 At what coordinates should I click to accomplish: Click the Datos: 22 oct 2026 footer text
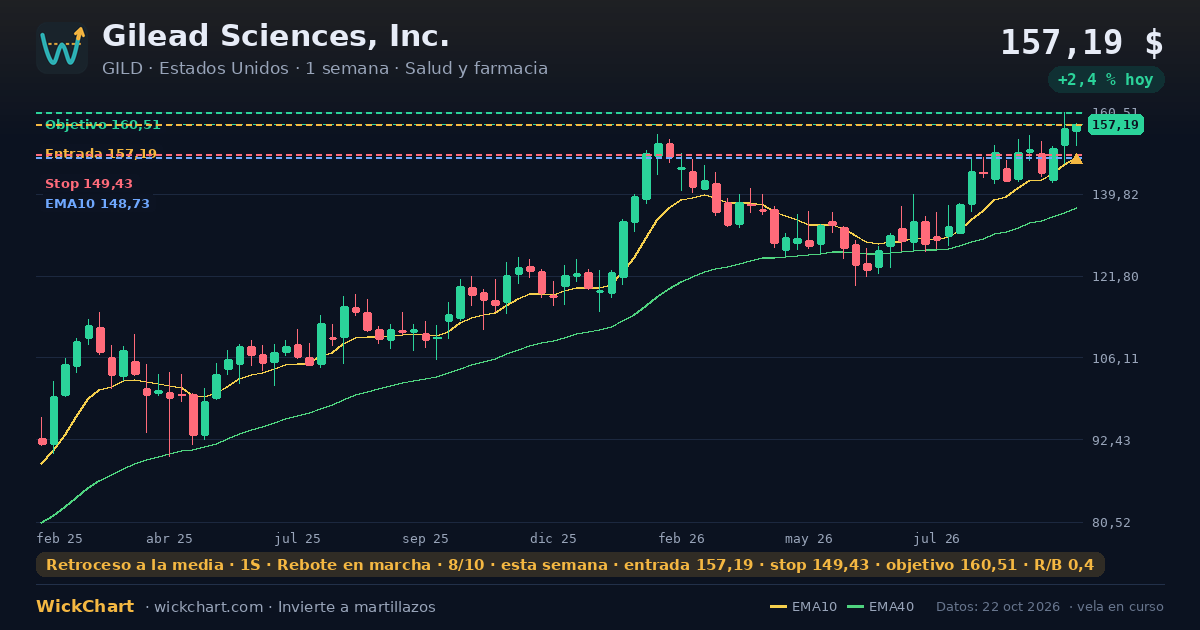[999, 607]
